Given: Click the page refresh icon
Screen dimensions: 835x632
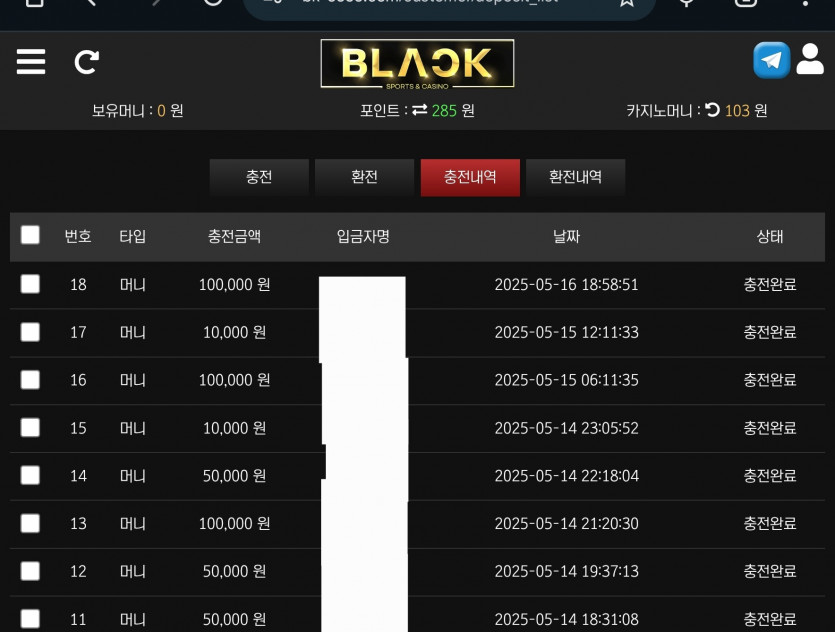Looking at the screenshot, I should (x=86, y=62).
